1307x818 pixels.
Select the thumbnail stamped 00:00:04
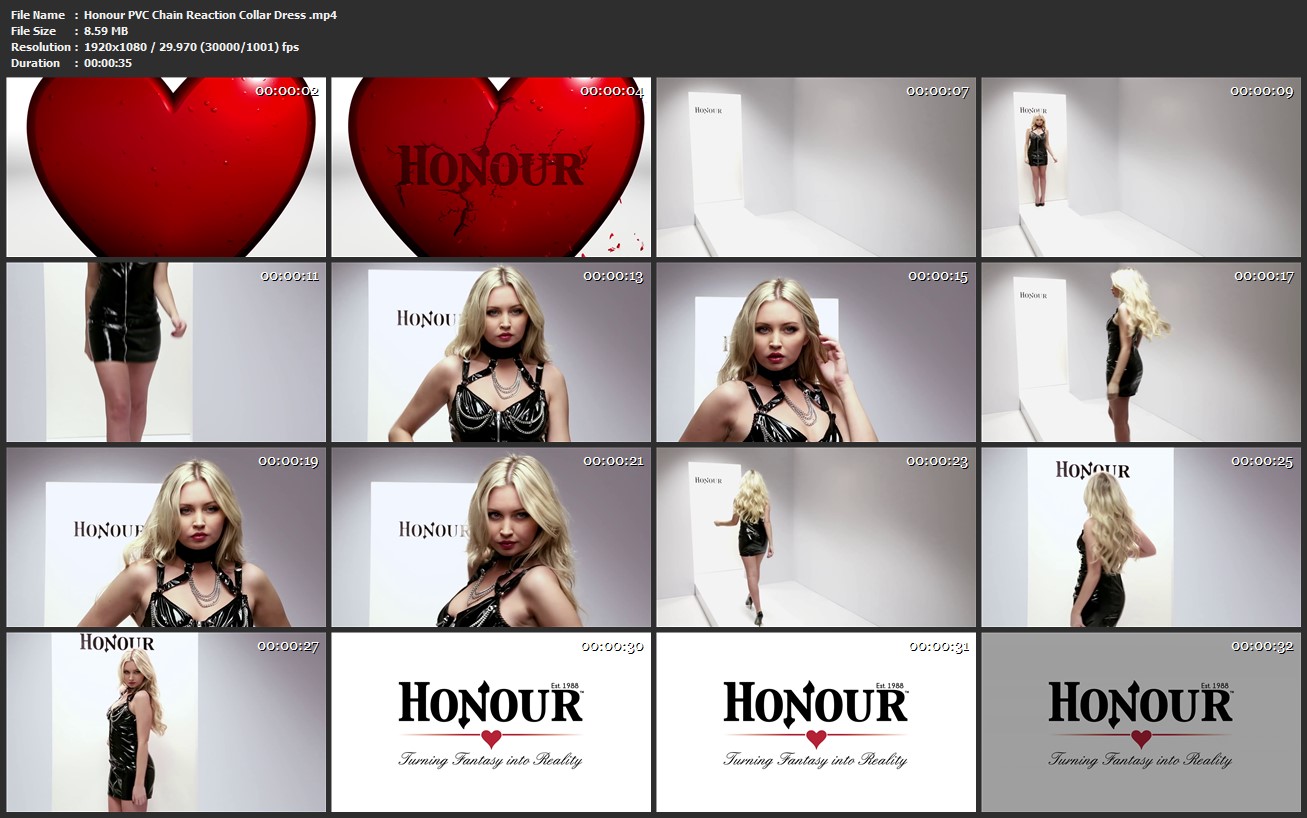(x=491, y=167)
